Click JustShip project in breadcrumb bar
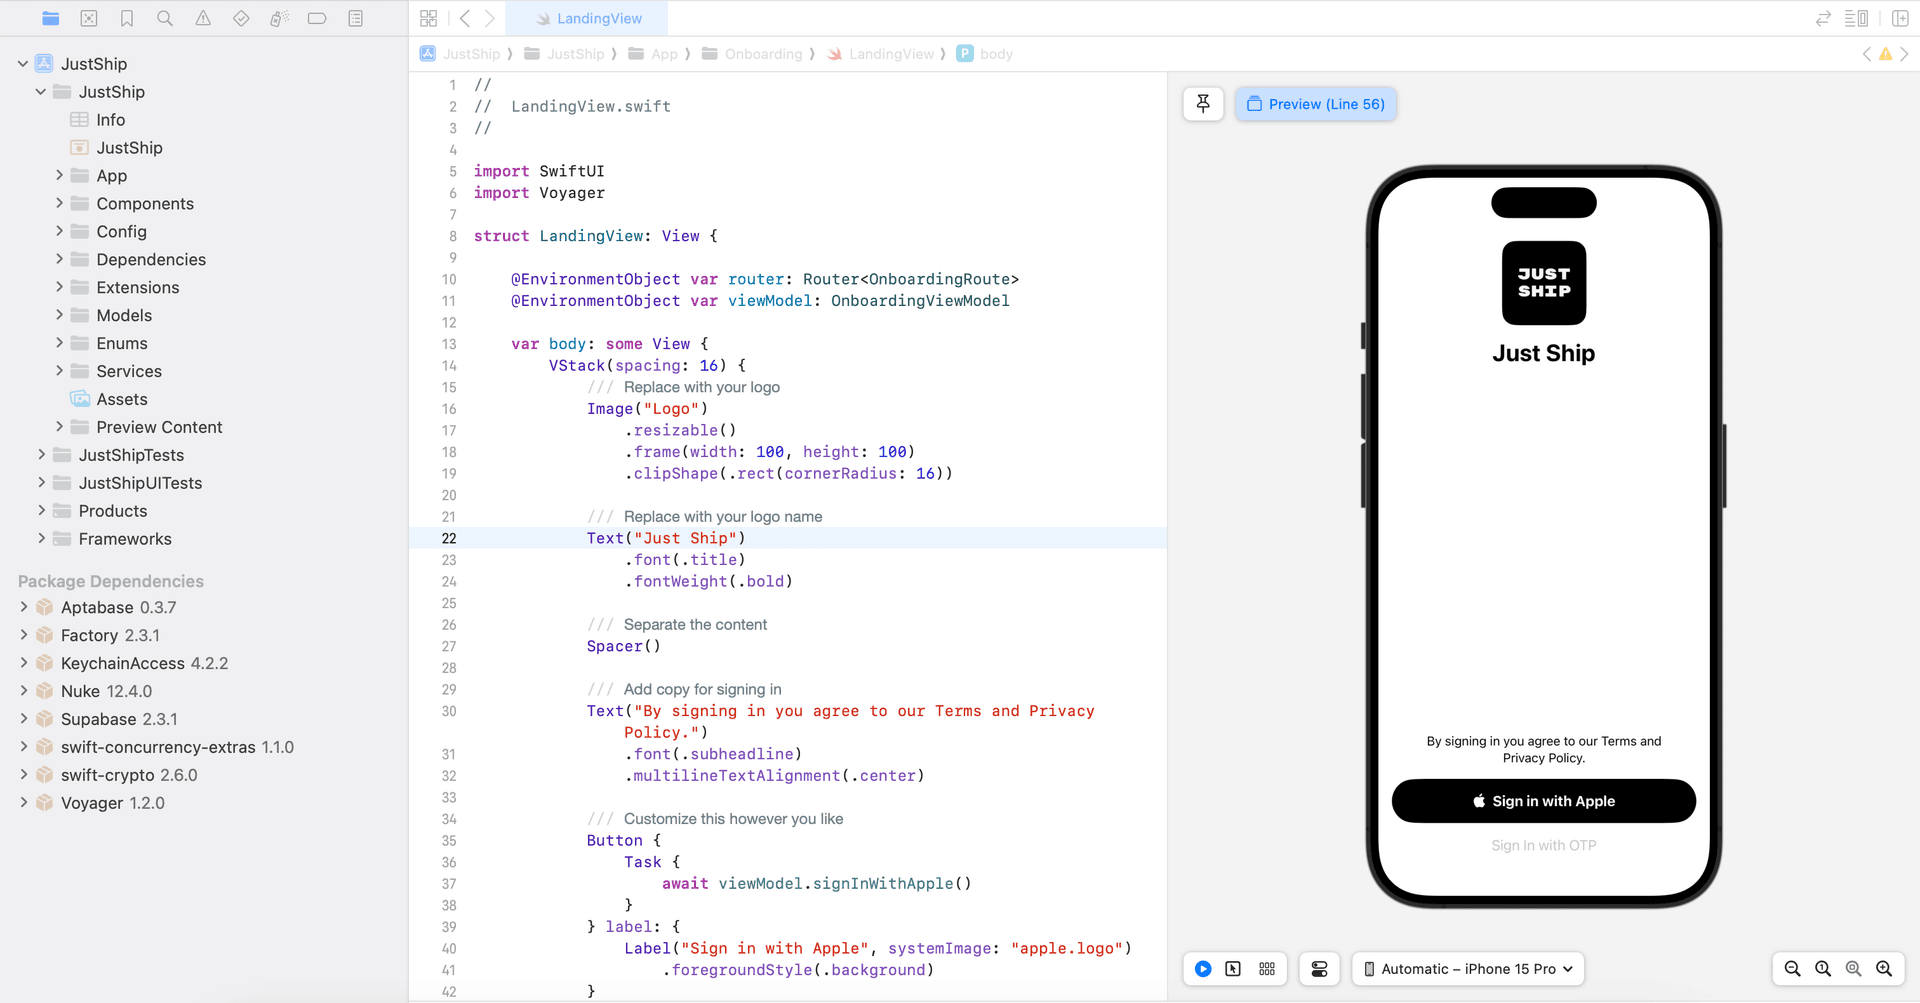Image resolution: width=1920 pixels, height=1003 pixels. [x=461, y=54]
